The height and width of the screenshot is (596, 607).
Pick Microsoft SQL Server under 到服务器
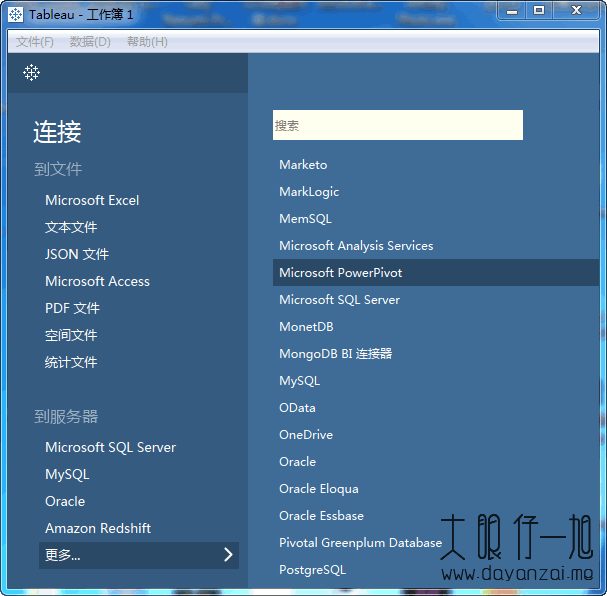pyautogui.click(x=110, y=447)
